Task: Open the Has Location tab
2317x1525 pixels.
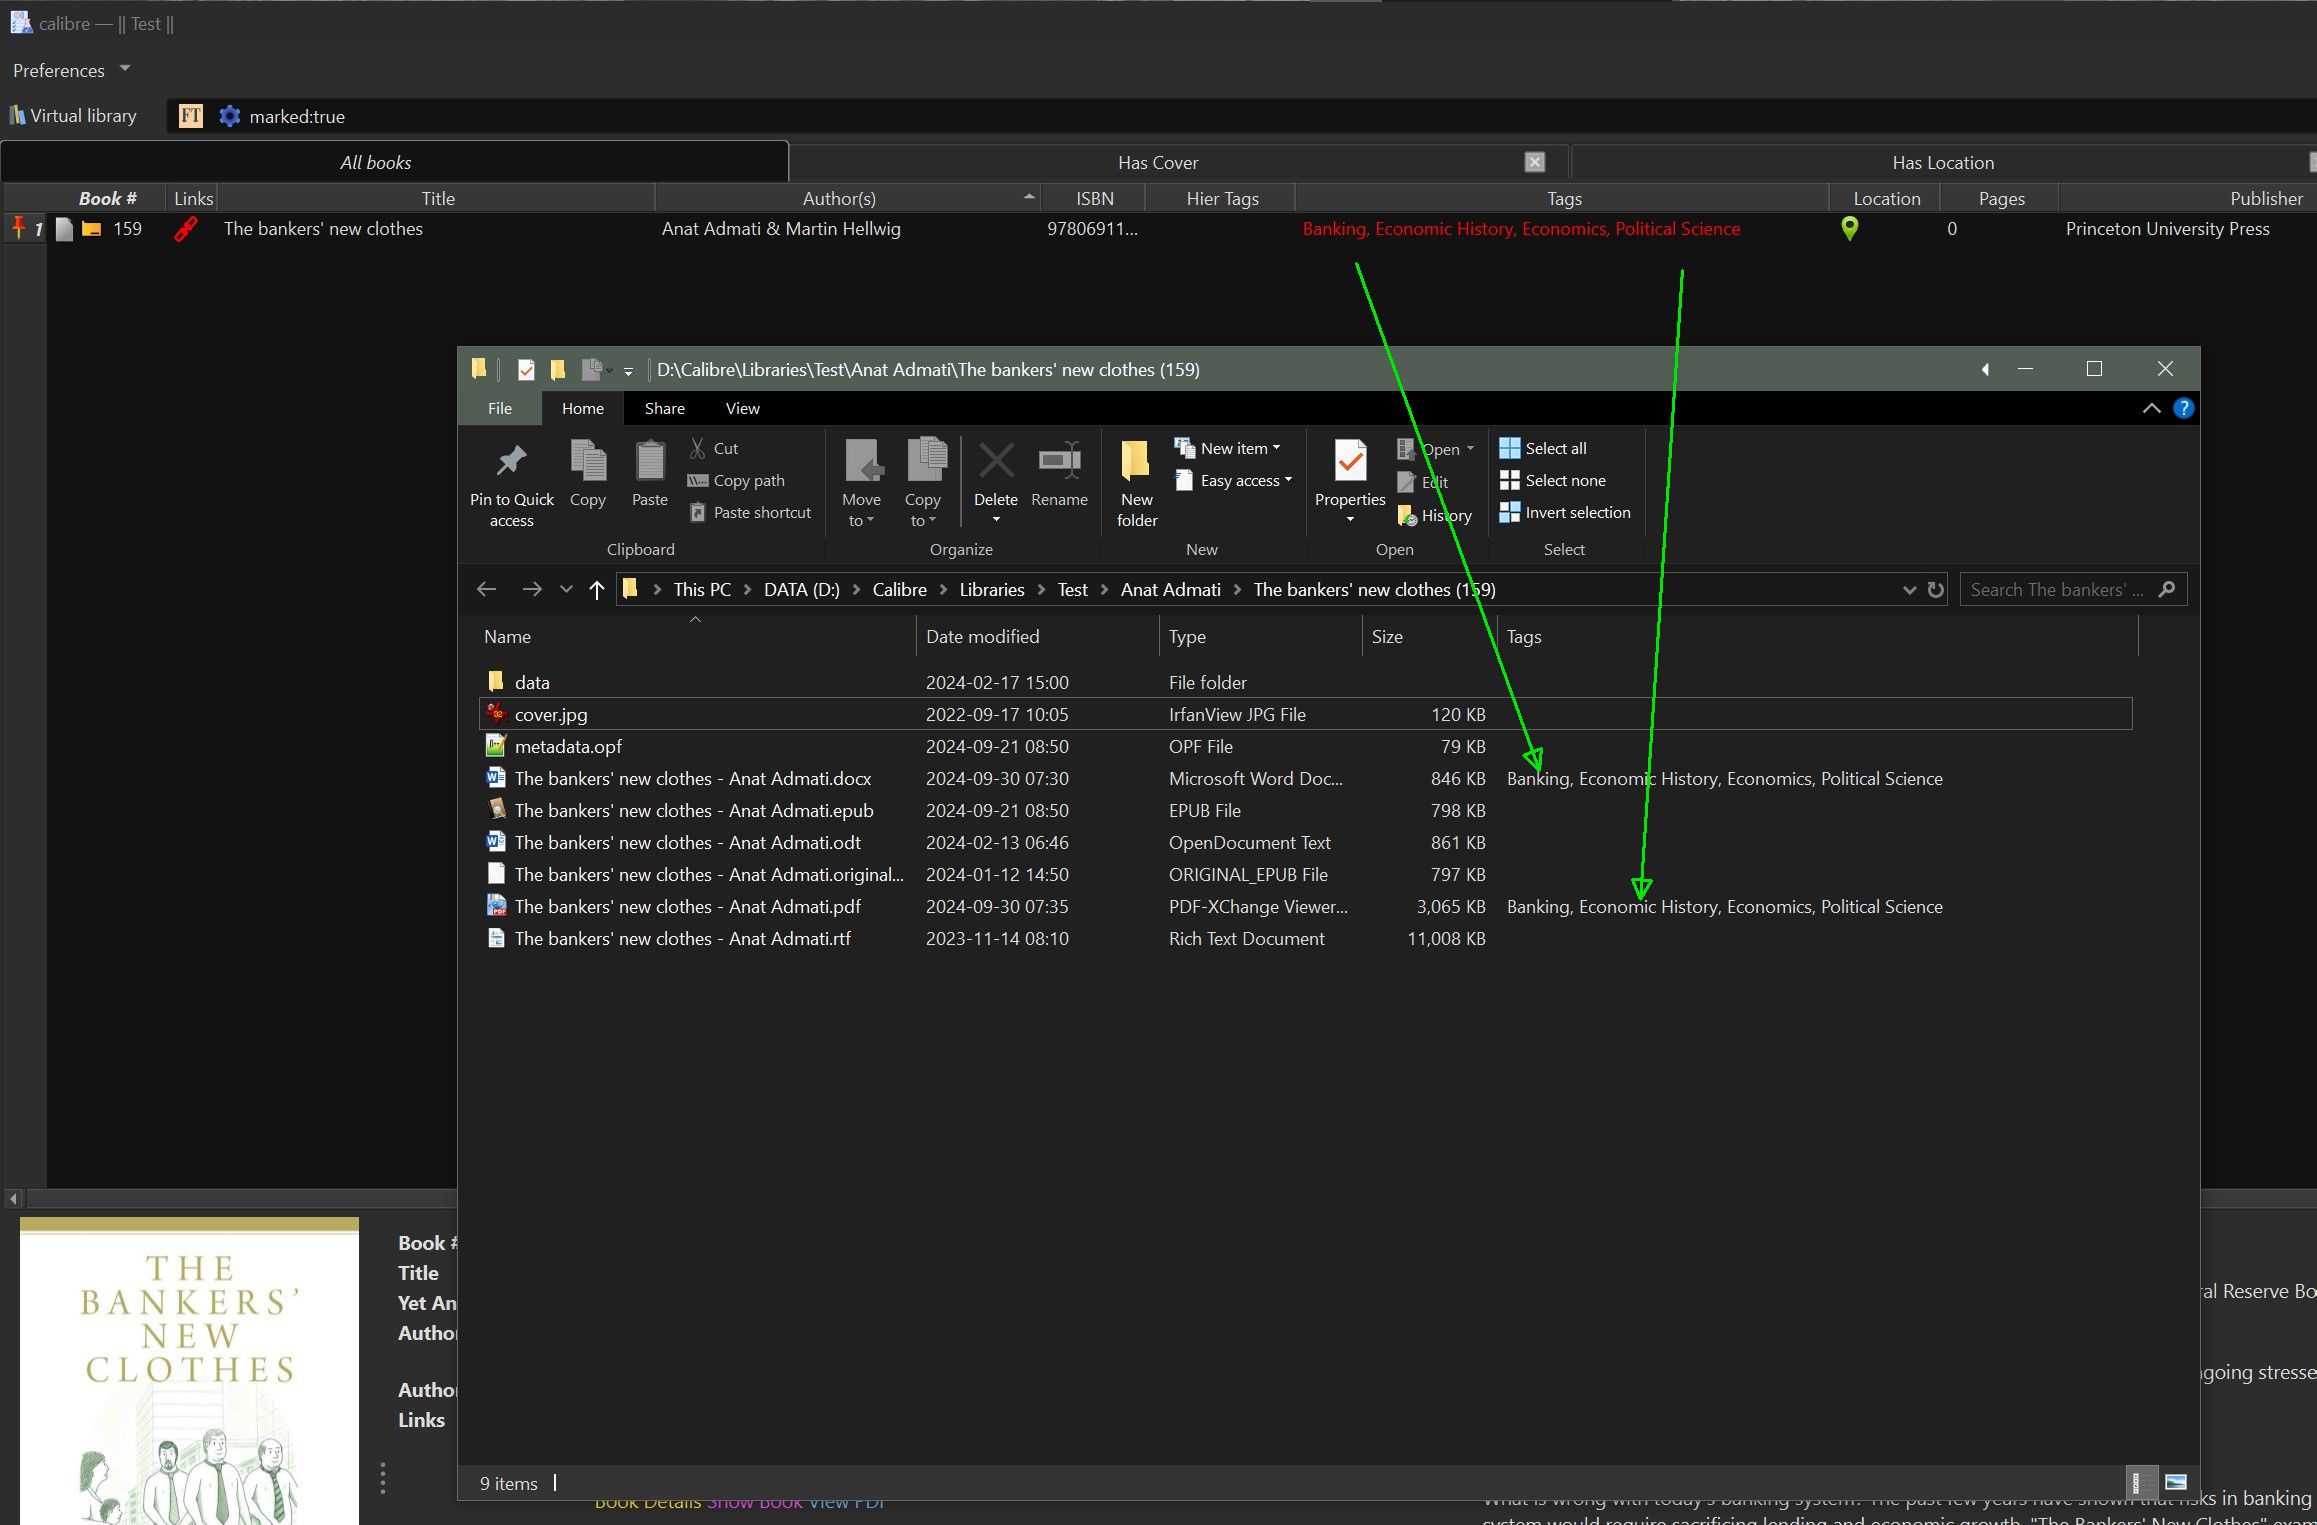Action: point(1941,162)
